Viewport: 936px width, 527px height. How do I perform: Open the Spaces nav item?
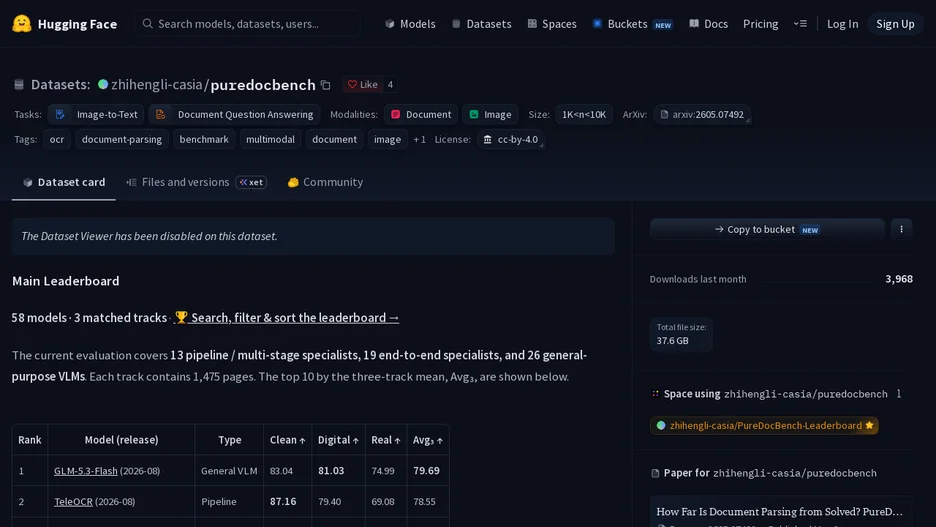point(552,24)
